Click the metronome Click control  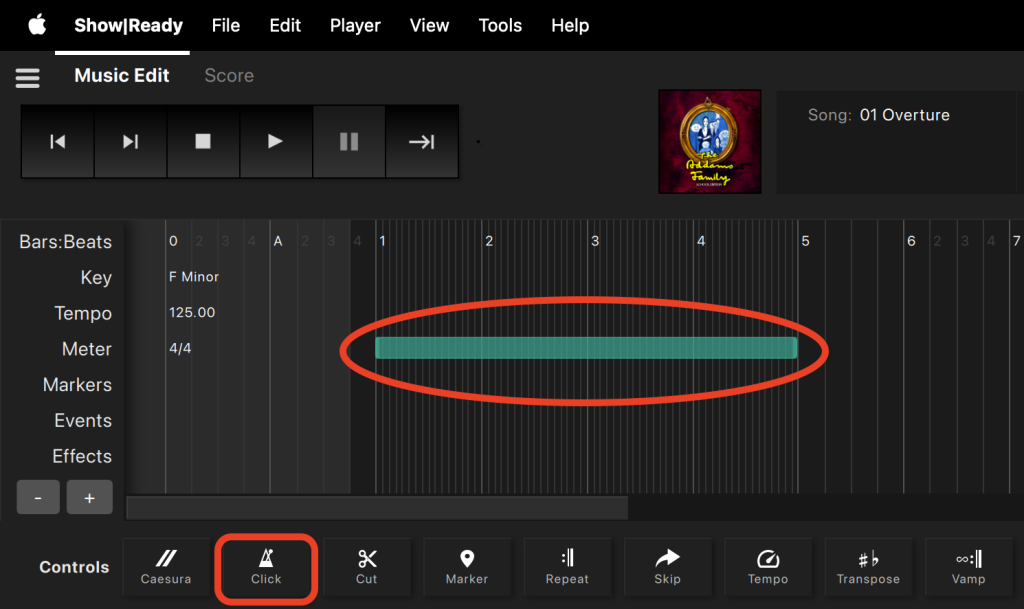(266, 567)
